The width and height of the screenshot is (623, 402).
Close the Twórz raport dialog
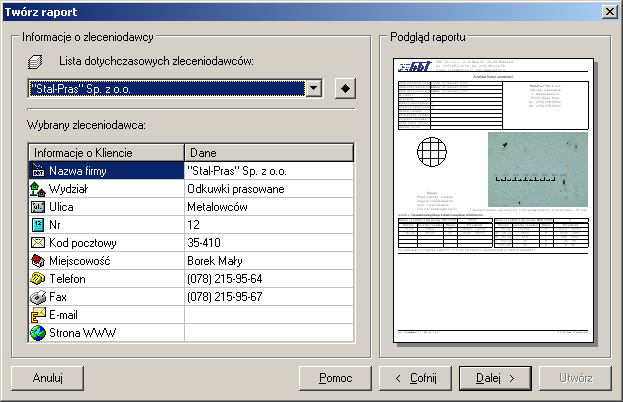(610, 12)
